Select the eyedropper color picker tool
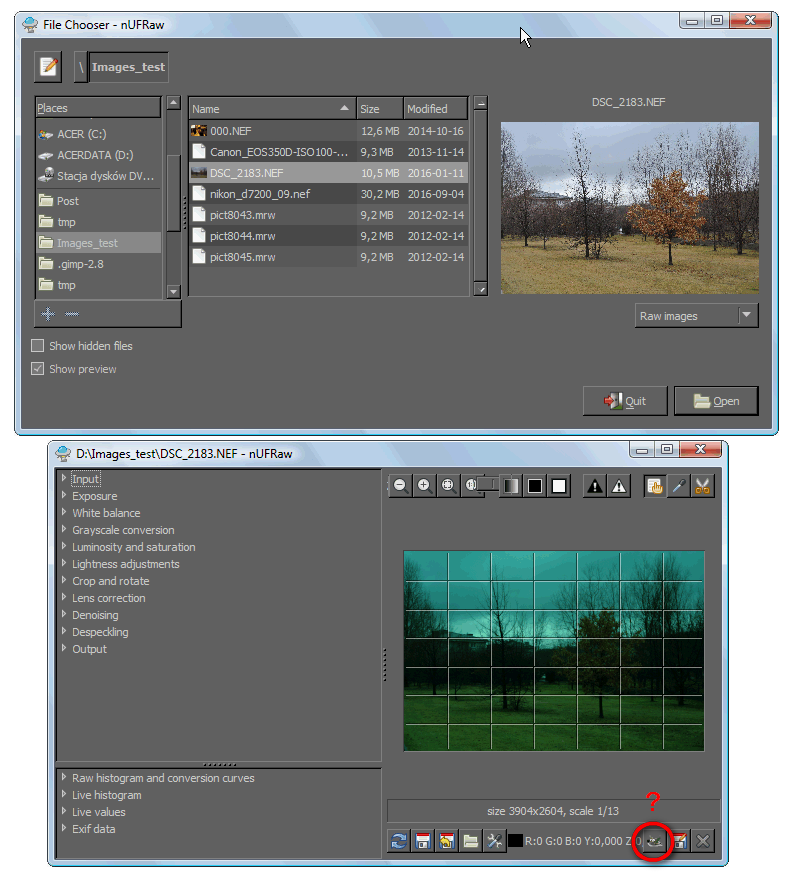Image resolution: width=798 pixels, height=879 pixels. [679, 486]
